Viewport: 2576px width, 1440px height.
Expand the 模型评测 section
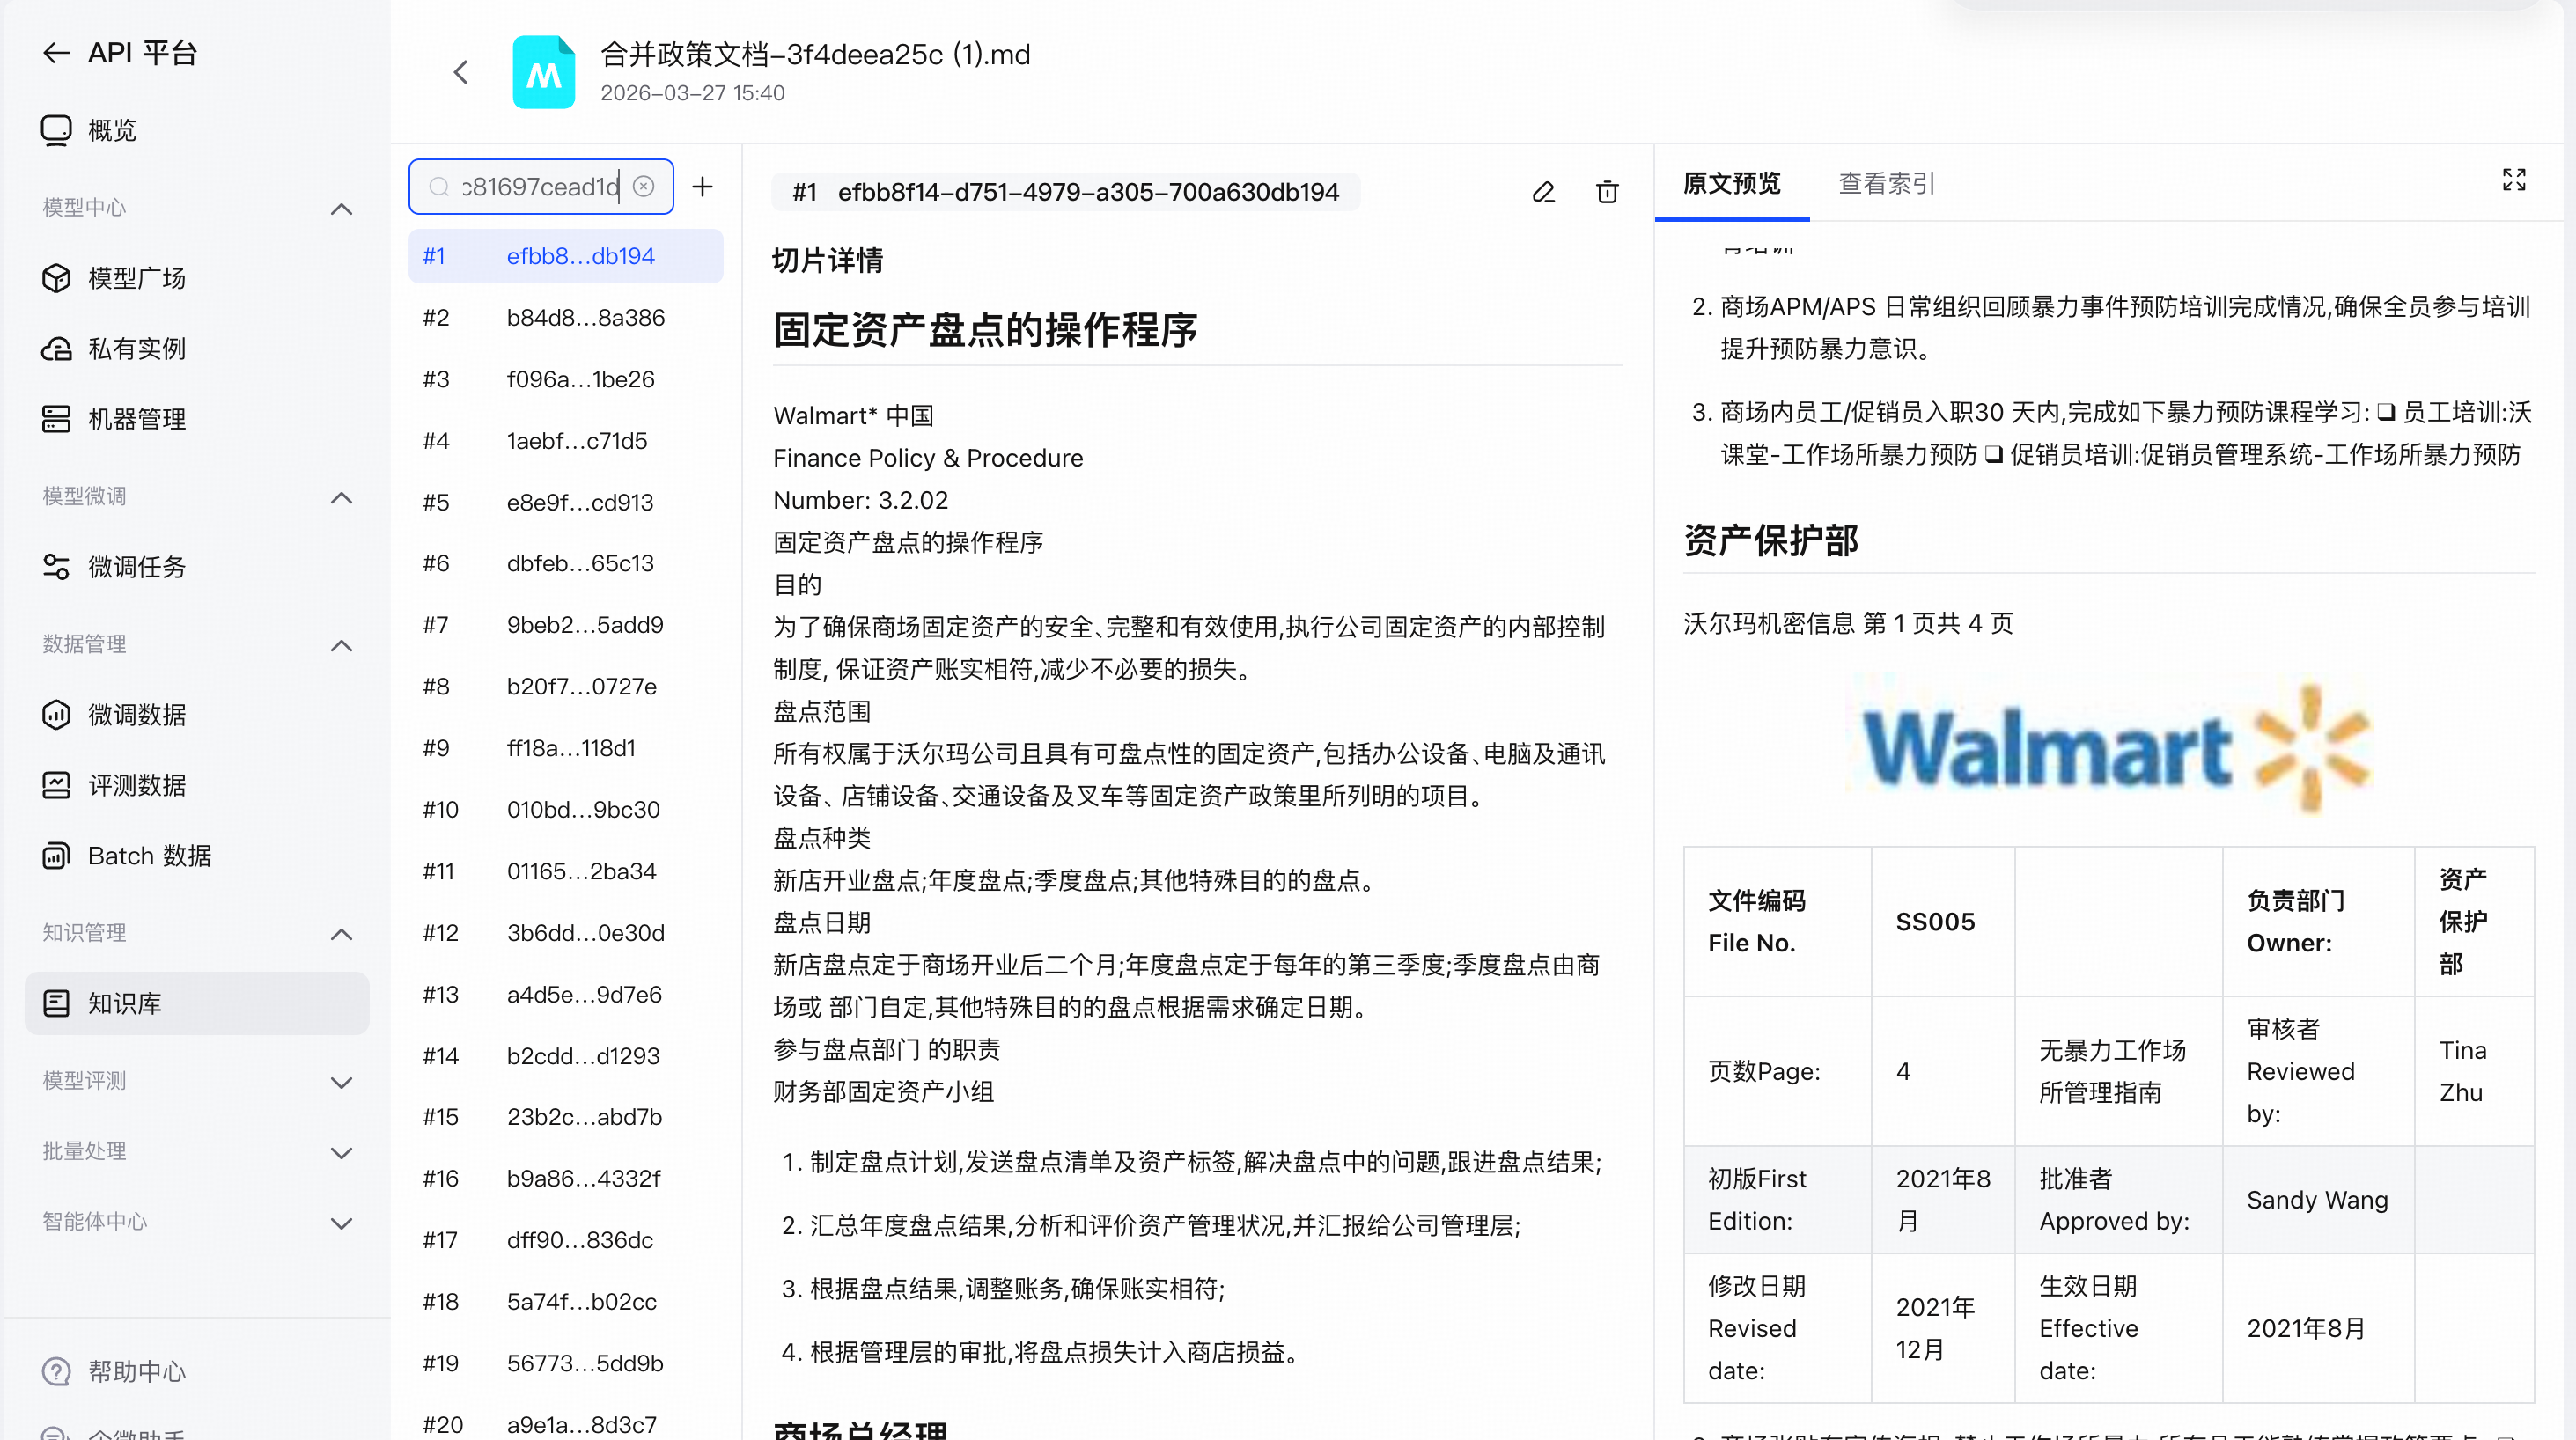click(x=341, y=1082)
